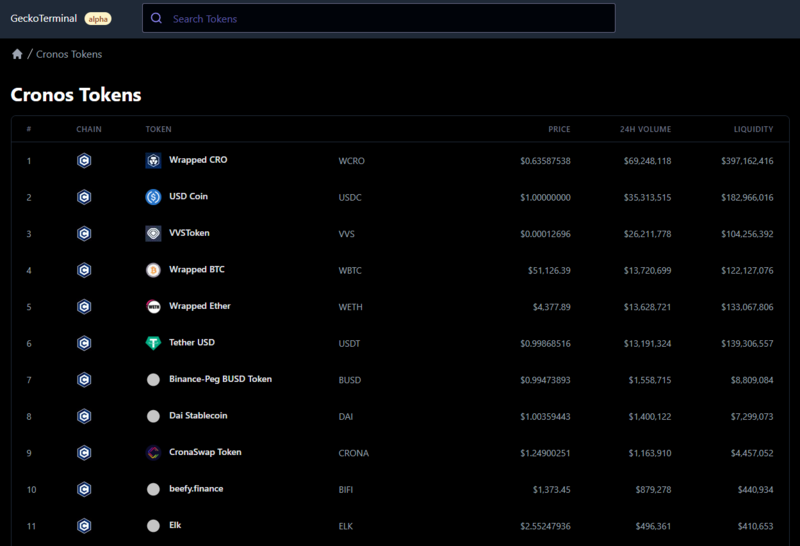Click the price $51,126.39

(549, 270)
